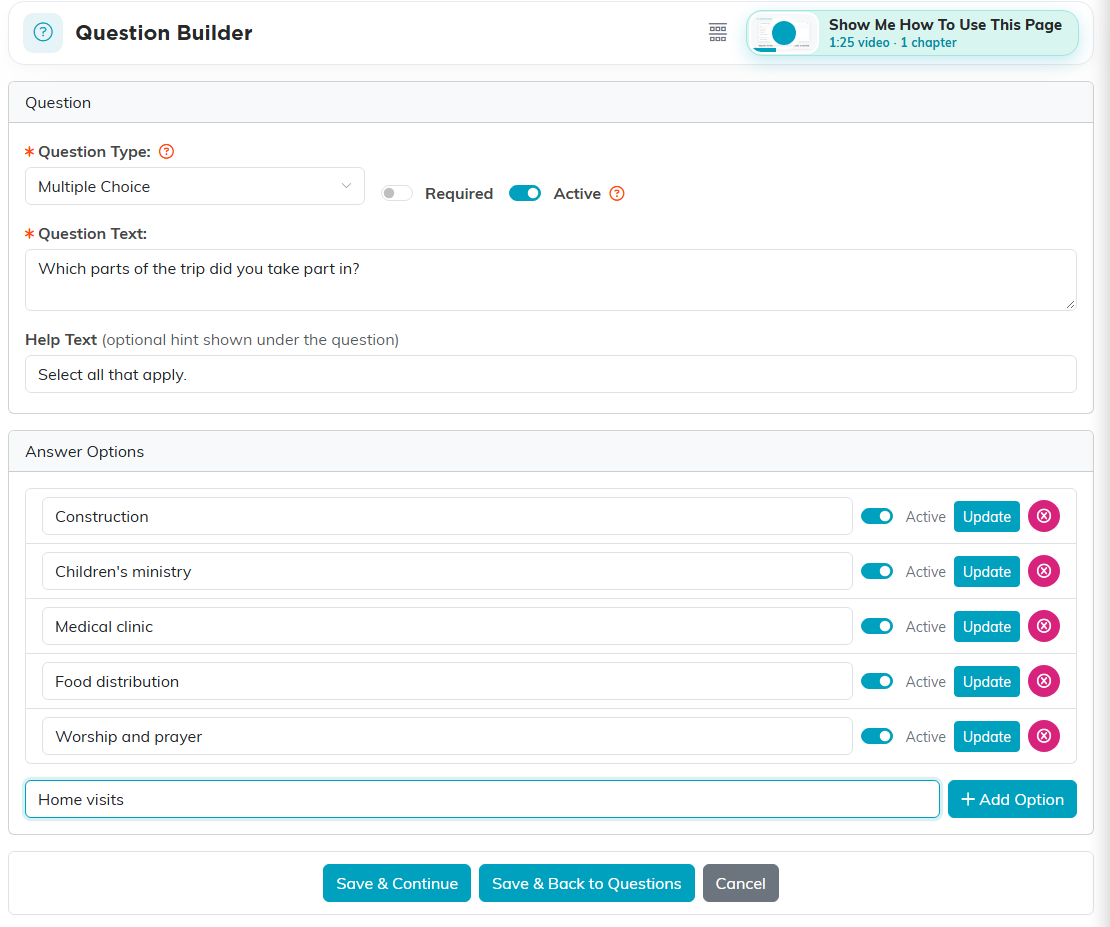This screenshot has height=927, width=1110.
Task: Play the tutorial video thumbnail
Action: (784, 33)
